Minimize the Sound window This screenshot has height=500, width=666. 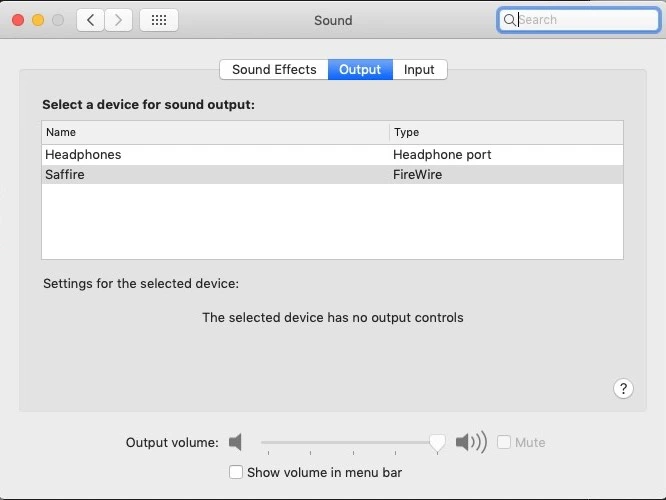38,20
